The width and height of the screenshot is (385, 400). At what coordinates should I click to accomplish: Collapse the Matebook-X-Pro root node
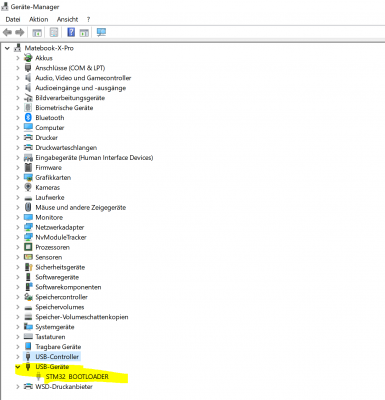click(7, 48)
